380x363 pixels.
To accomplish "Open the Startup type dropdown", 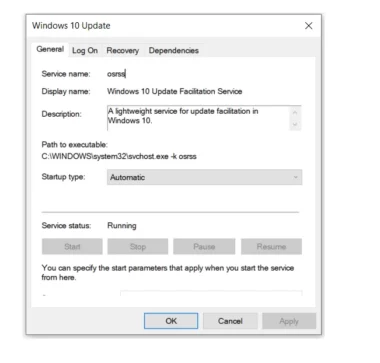I will click(204, 177).
